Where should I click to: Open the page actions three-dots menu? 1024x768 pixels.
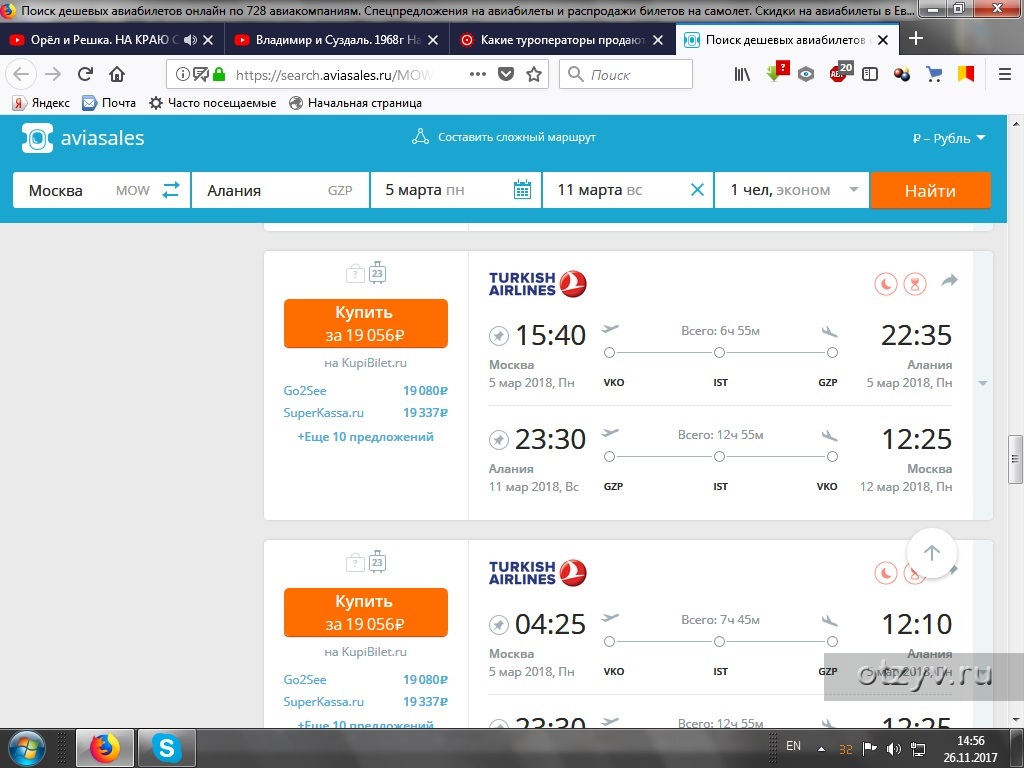[478, 74]
